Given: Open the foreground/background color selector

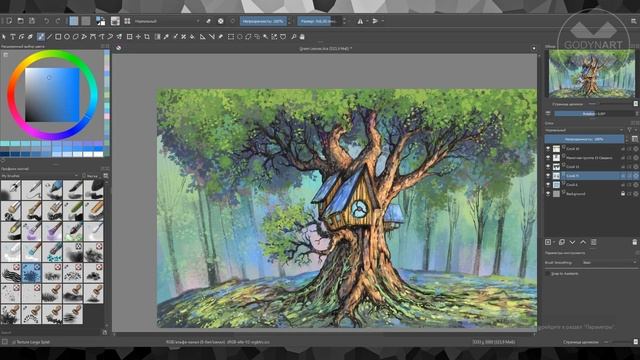Looking at the screenshot, I should point(100,21).
